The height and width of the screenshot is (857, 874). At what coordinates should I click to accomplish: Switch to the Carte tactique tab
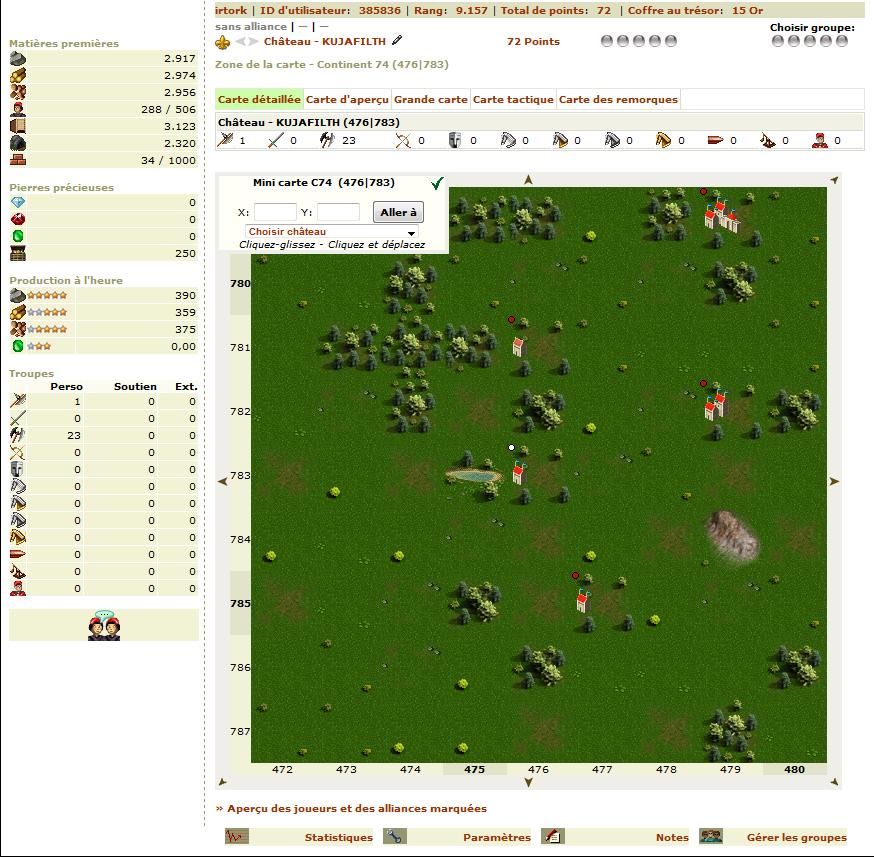(513, 99)
